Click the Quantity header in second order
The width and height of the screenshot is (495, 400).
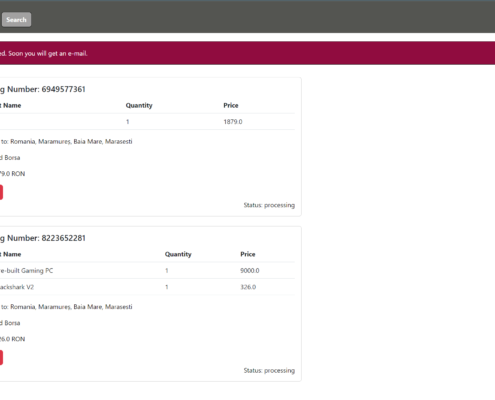click(x=178, y=254)
